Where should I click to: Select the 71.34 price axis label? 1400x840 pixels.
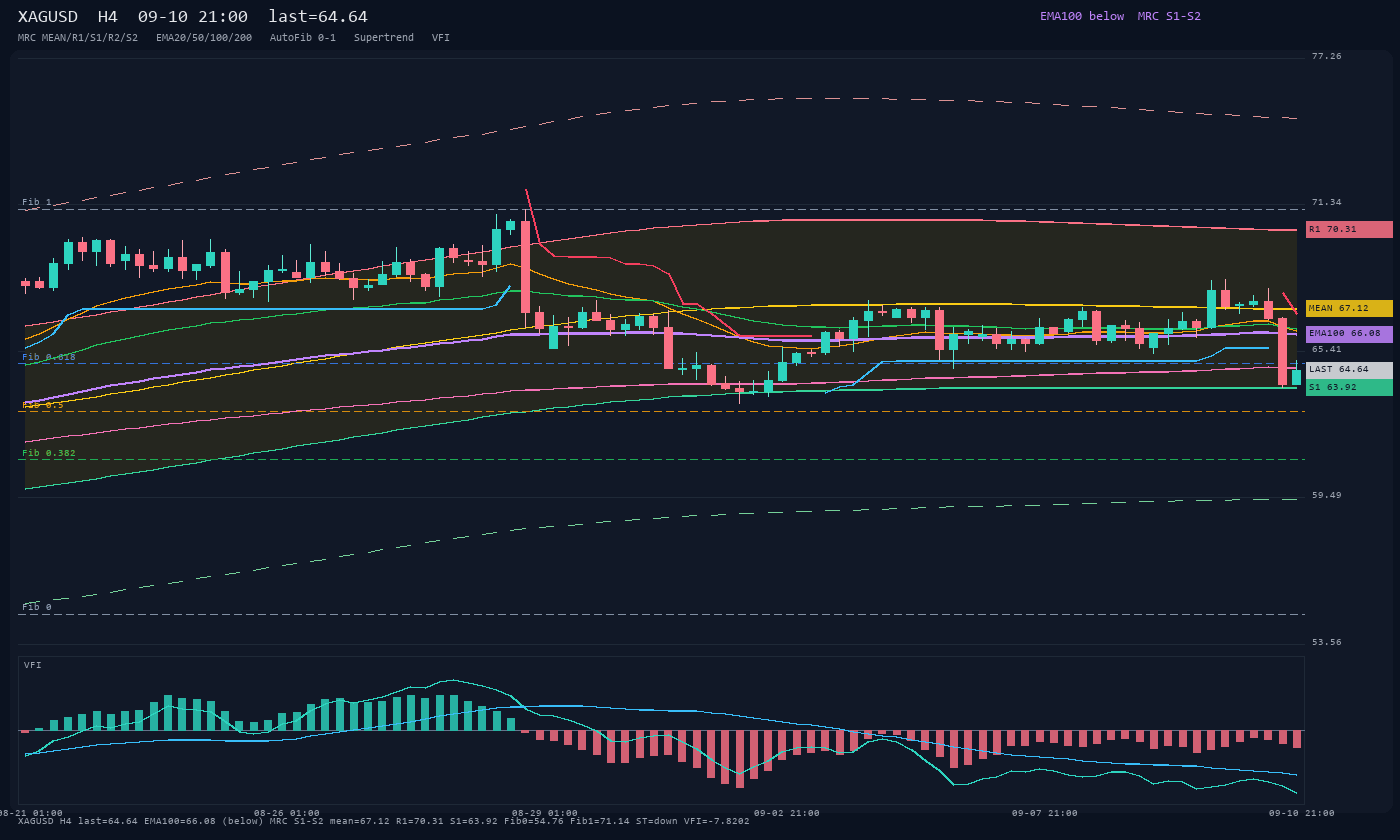pos(1327,203)
